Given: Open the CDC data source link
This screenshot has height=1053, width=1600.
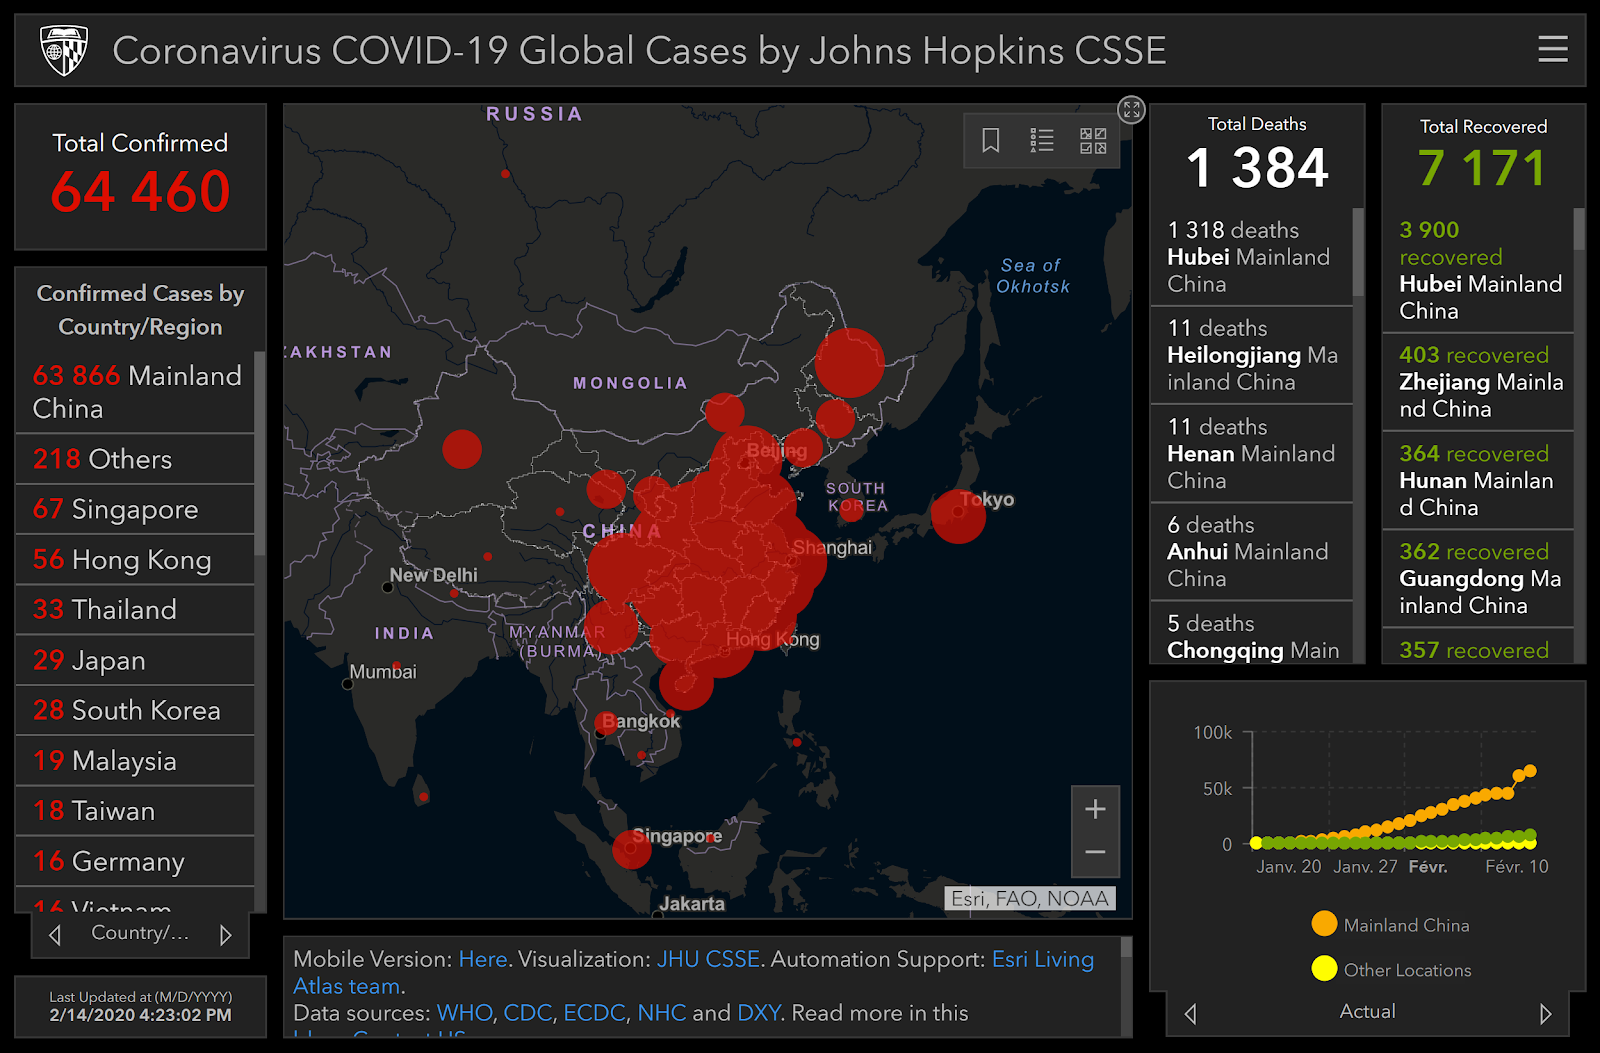Looking at the screenshot, I should click(528, 1013).
